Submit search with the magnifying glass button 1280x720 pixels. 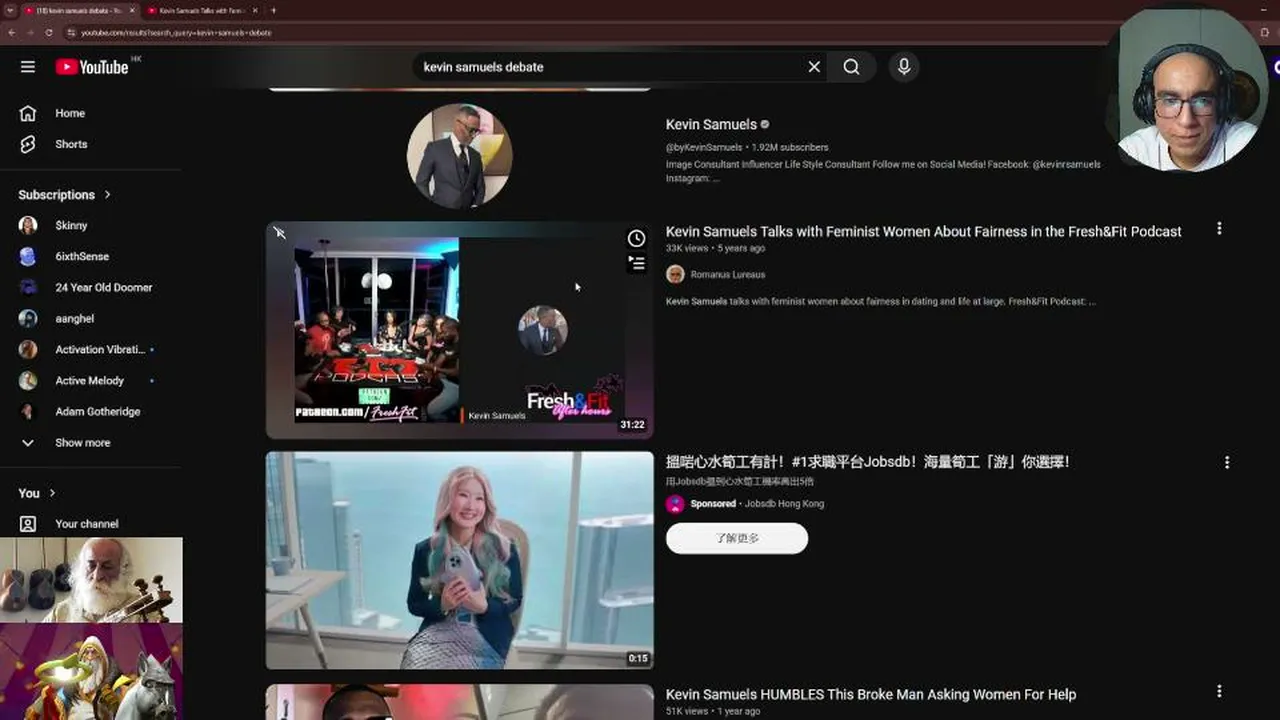[x=851, y=67]
